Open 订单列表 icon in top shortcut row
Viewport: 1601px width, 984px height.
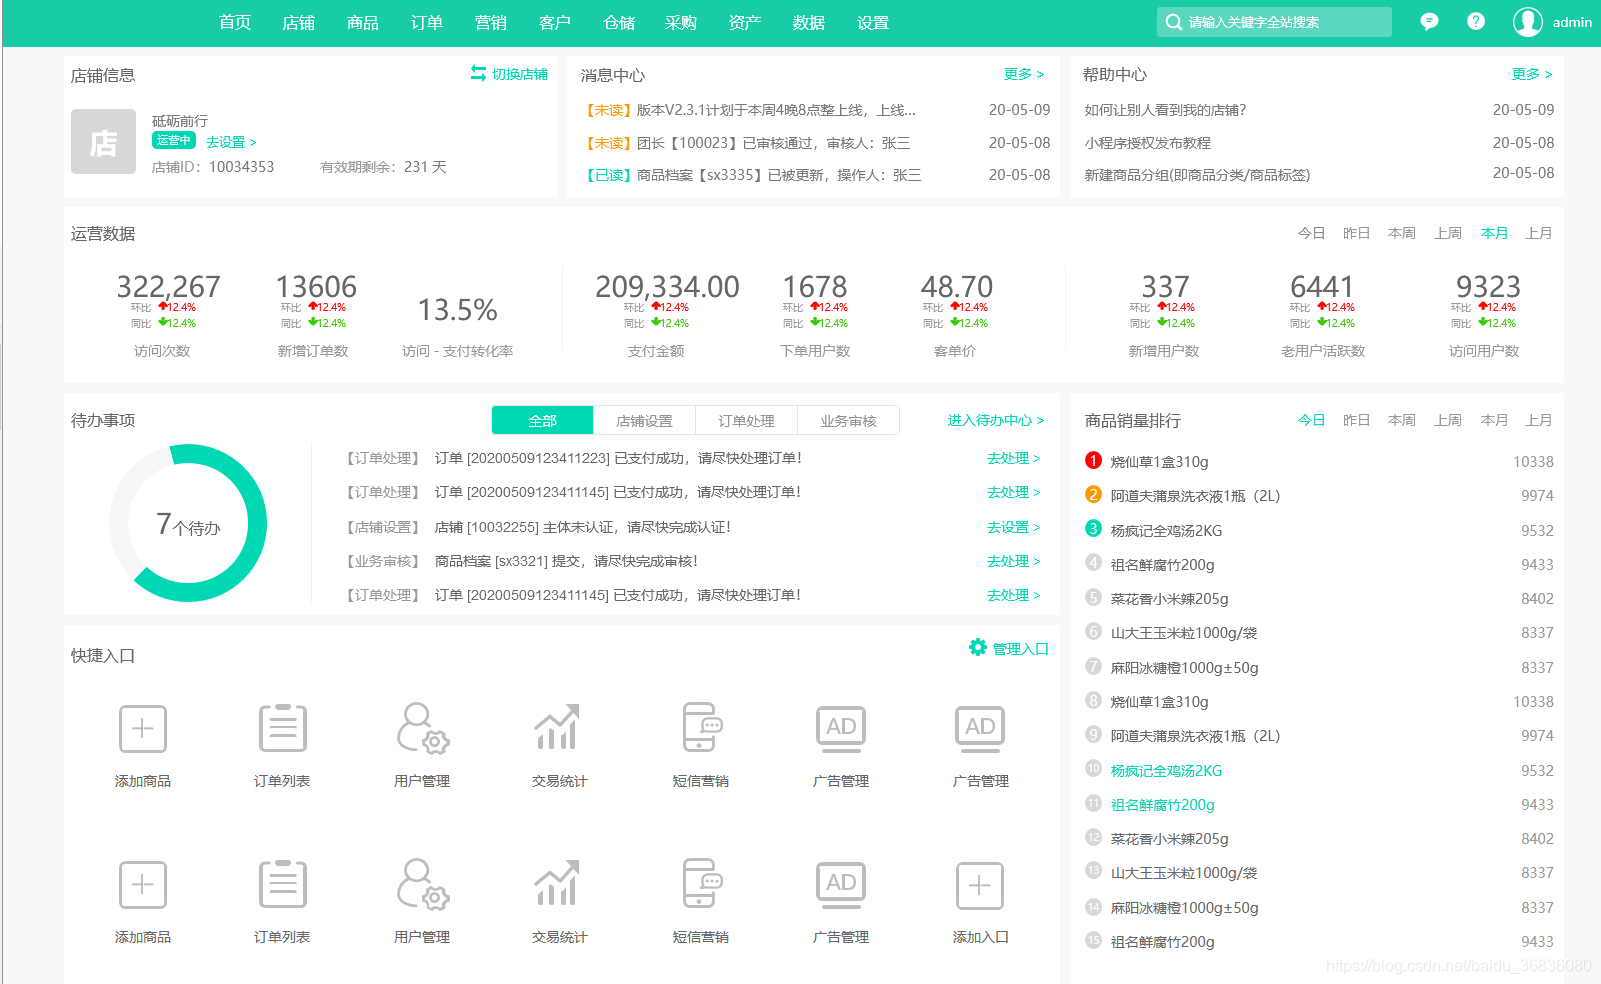pyautogui.click(x=282, y=728)
